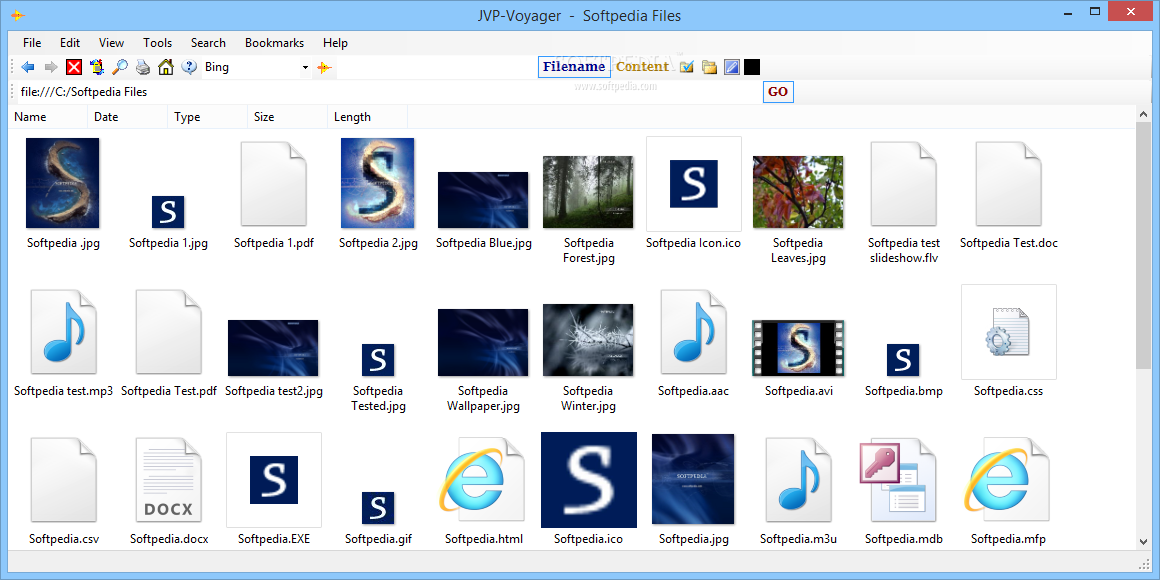This screenshot has height=580, width=1160.
Task: Toggle Filename search mode
Action: [574, 67]
